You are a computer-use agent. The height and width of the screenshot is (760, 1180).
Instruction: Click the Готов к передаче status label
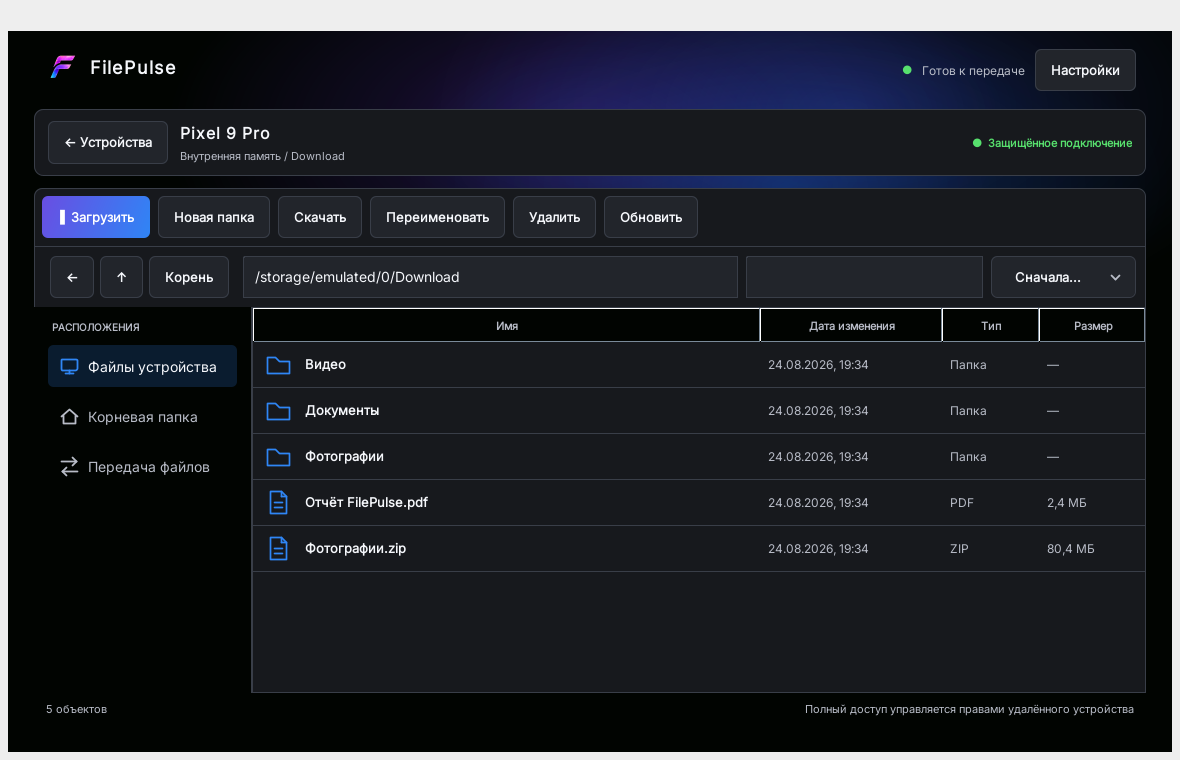pos(973,71)
